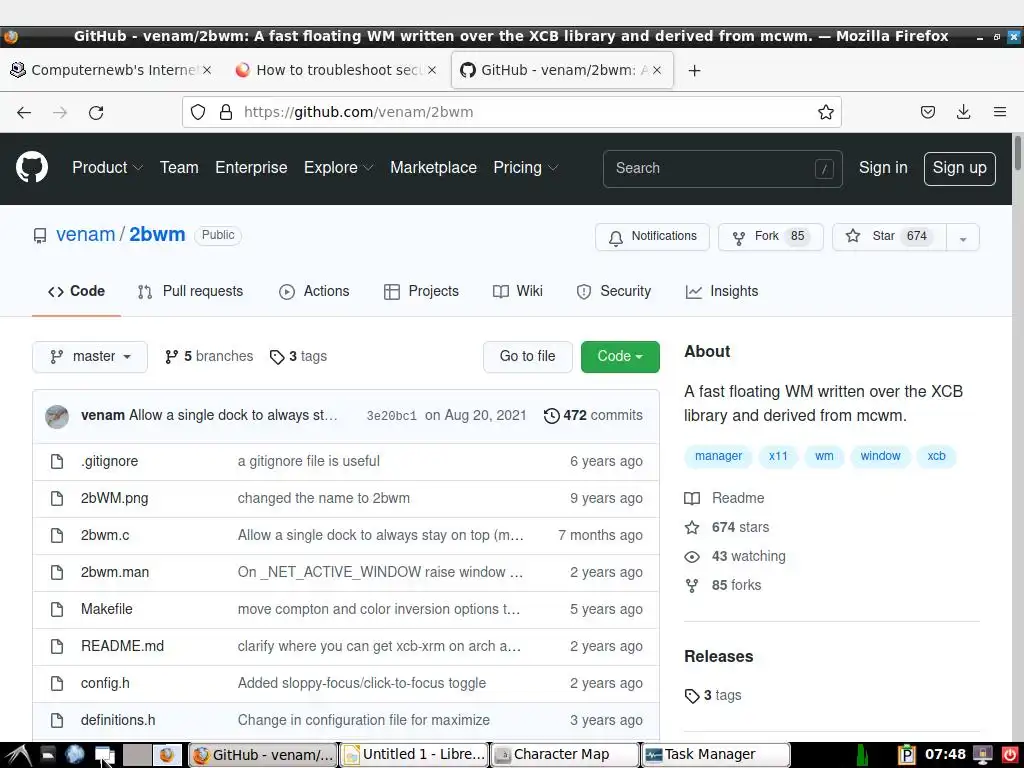The height and width of the screenshot is (768, 1024).
Task: Open the Pull requests tab
Action: pos(190,291)
